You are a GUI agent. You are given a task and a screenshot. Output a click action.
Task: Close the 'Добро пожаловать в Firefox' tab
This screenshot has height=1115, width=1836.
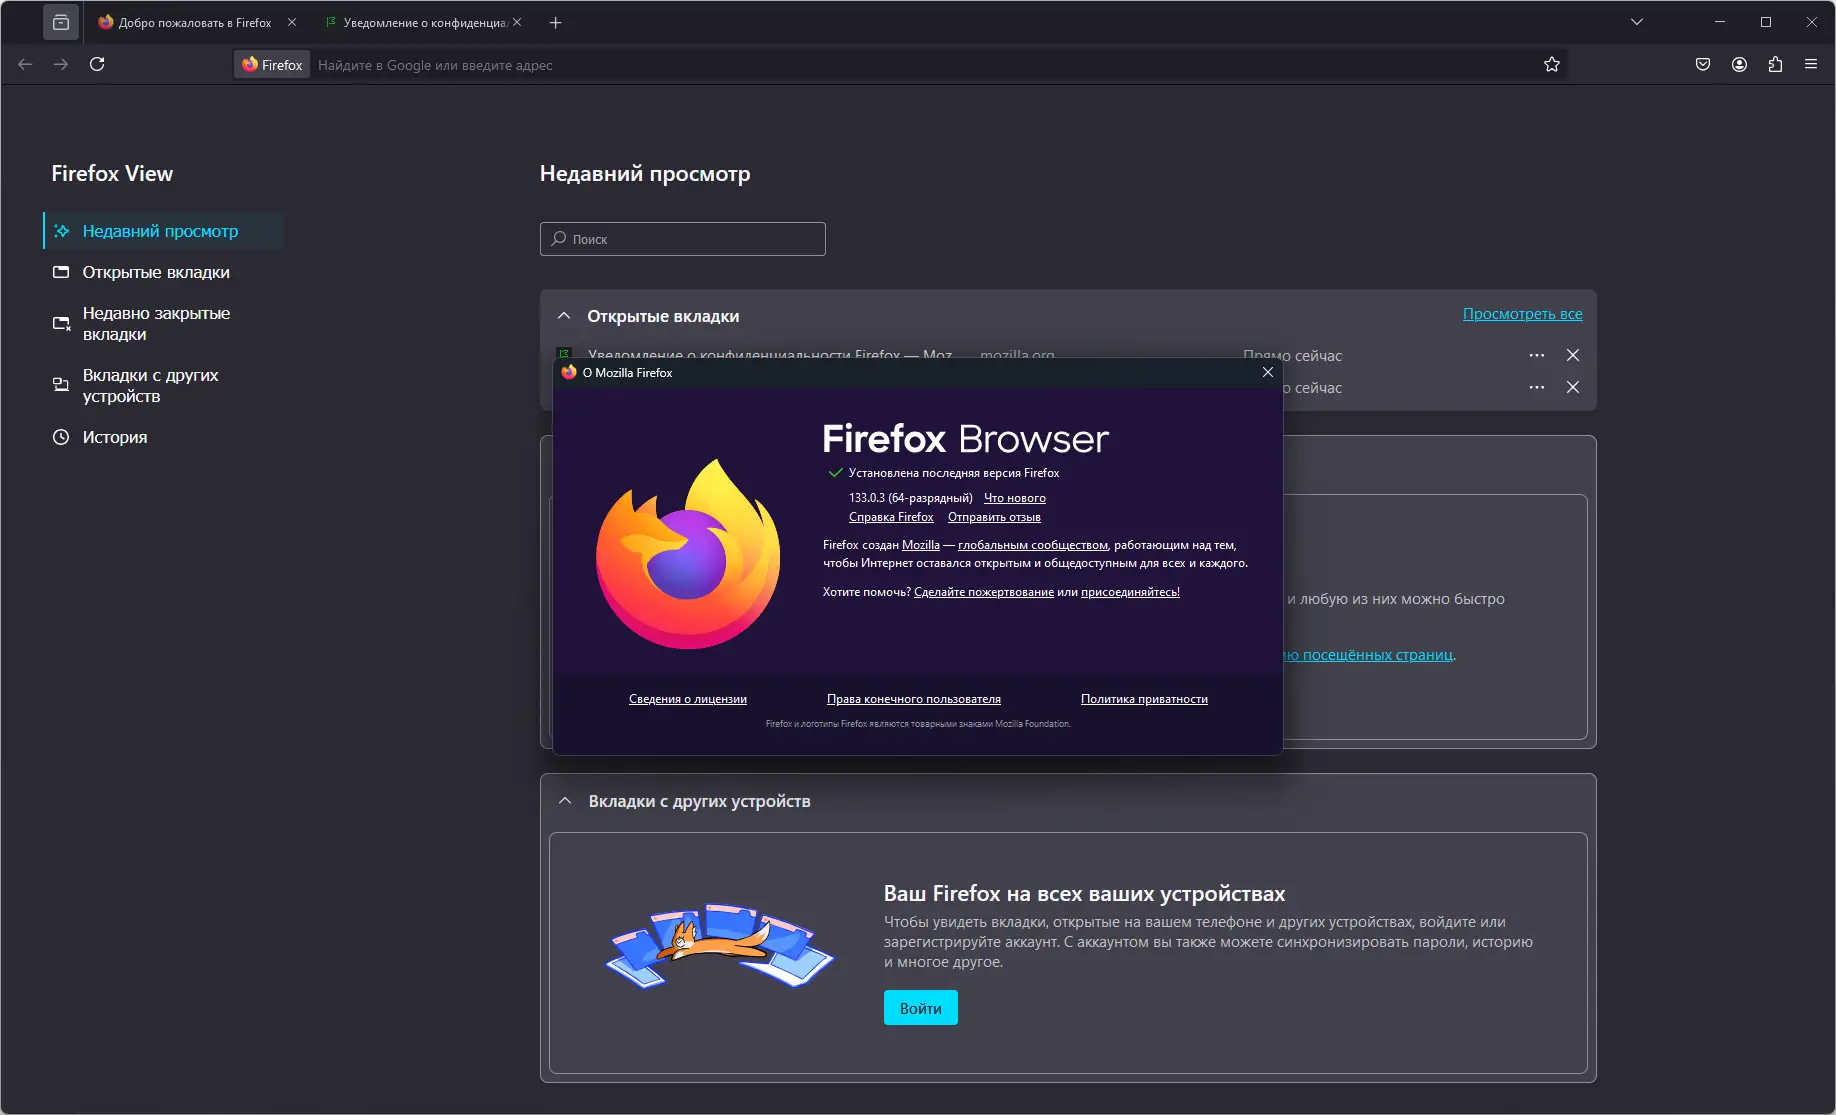click(292, 22)
